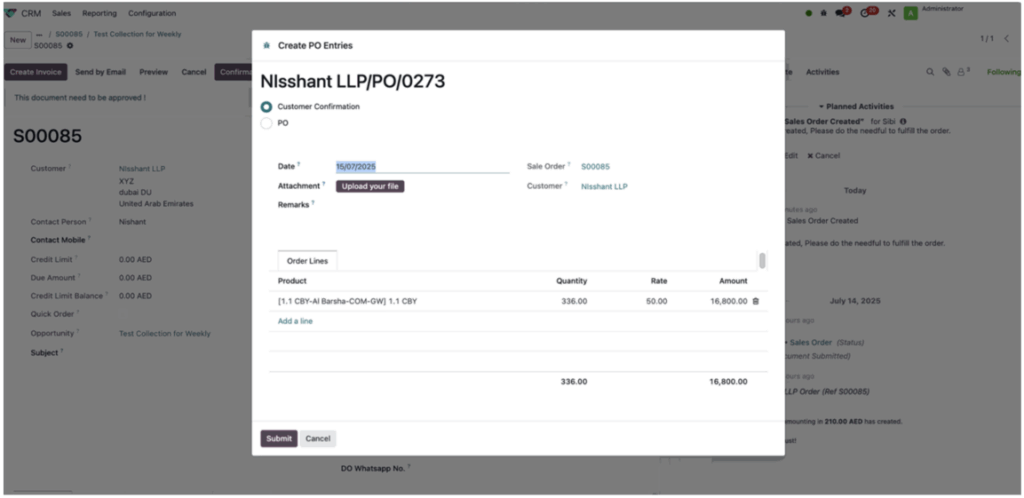Click the search icon in chatter
This screenshot has height=498, width=1024.
929,72
